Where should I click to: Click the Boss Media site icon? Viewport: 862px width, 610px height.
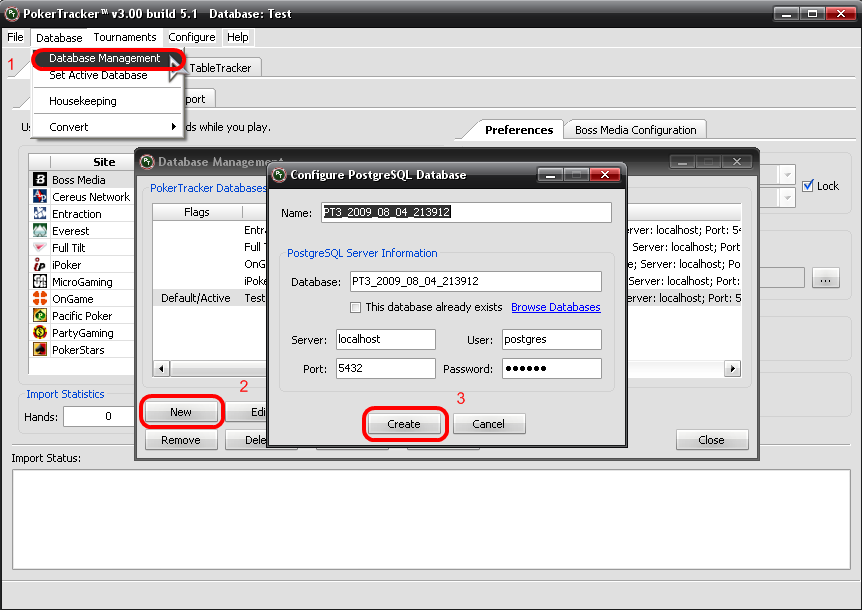point(40,179)
